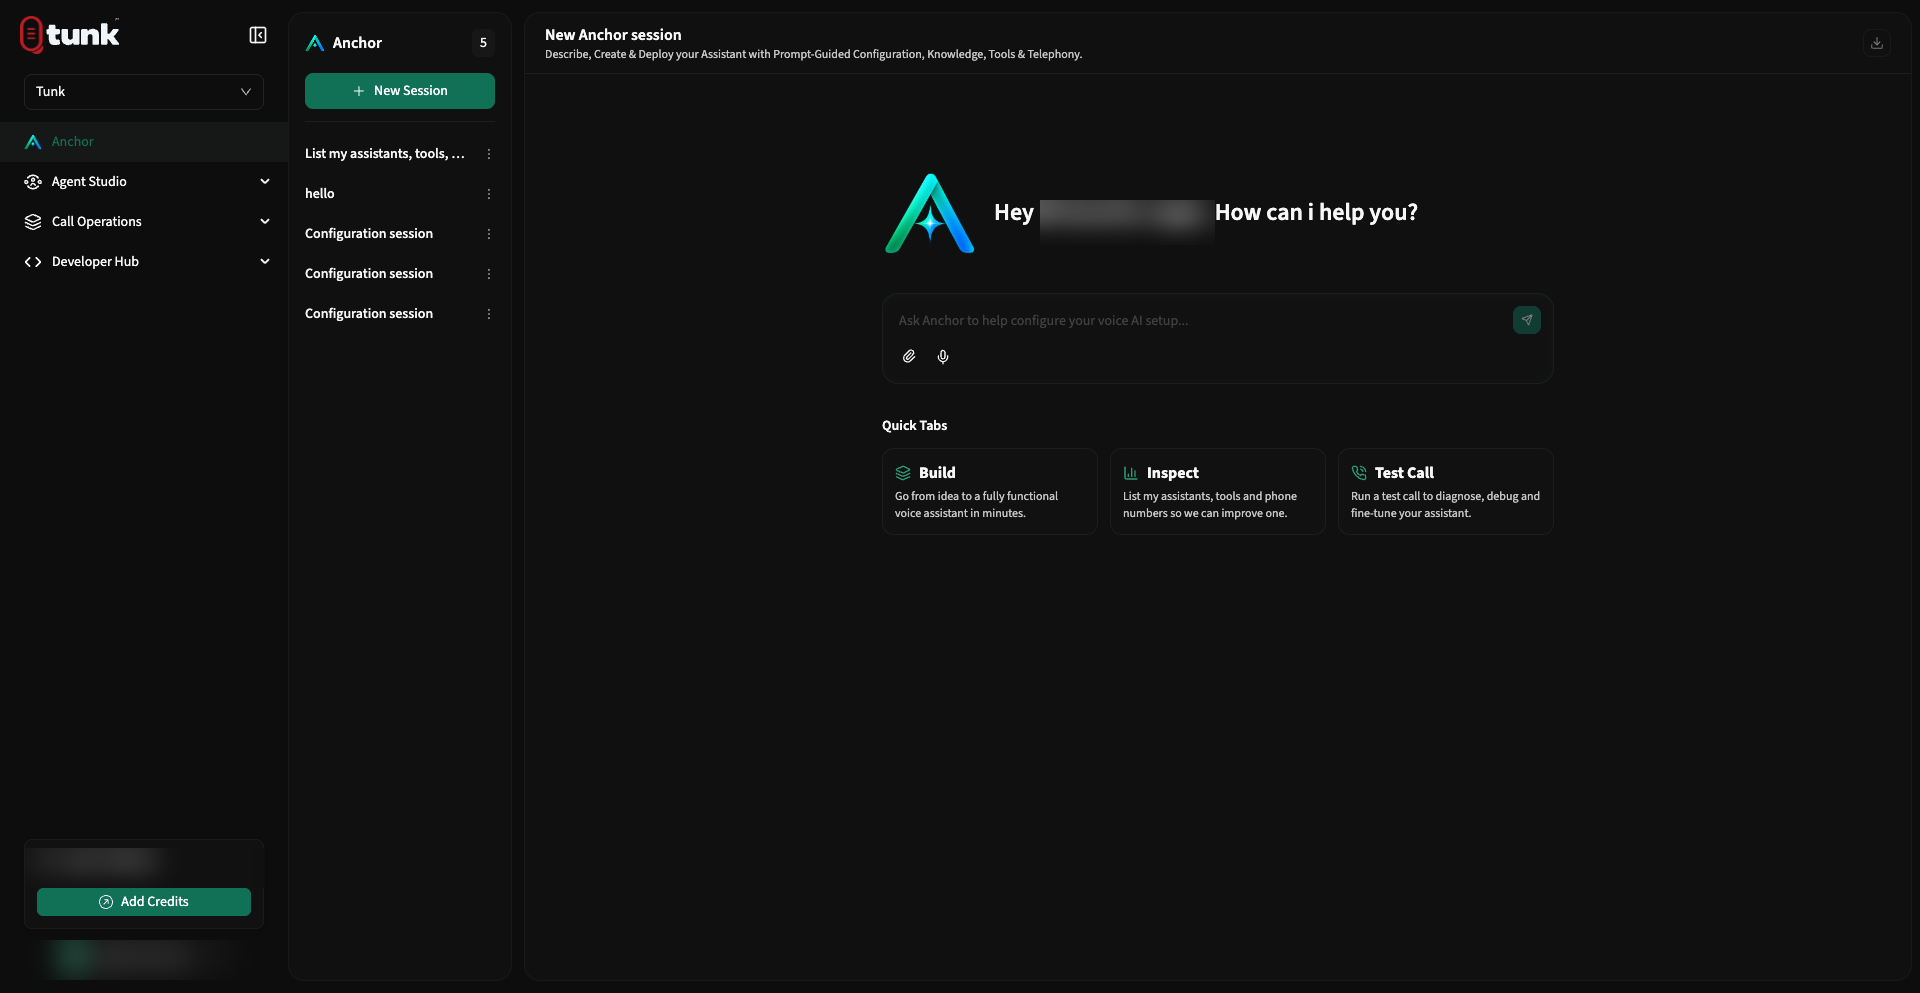Focus the Ask Anchor message input
The width and height of the screenshot is (1920, 993).
pos(1200,321)
